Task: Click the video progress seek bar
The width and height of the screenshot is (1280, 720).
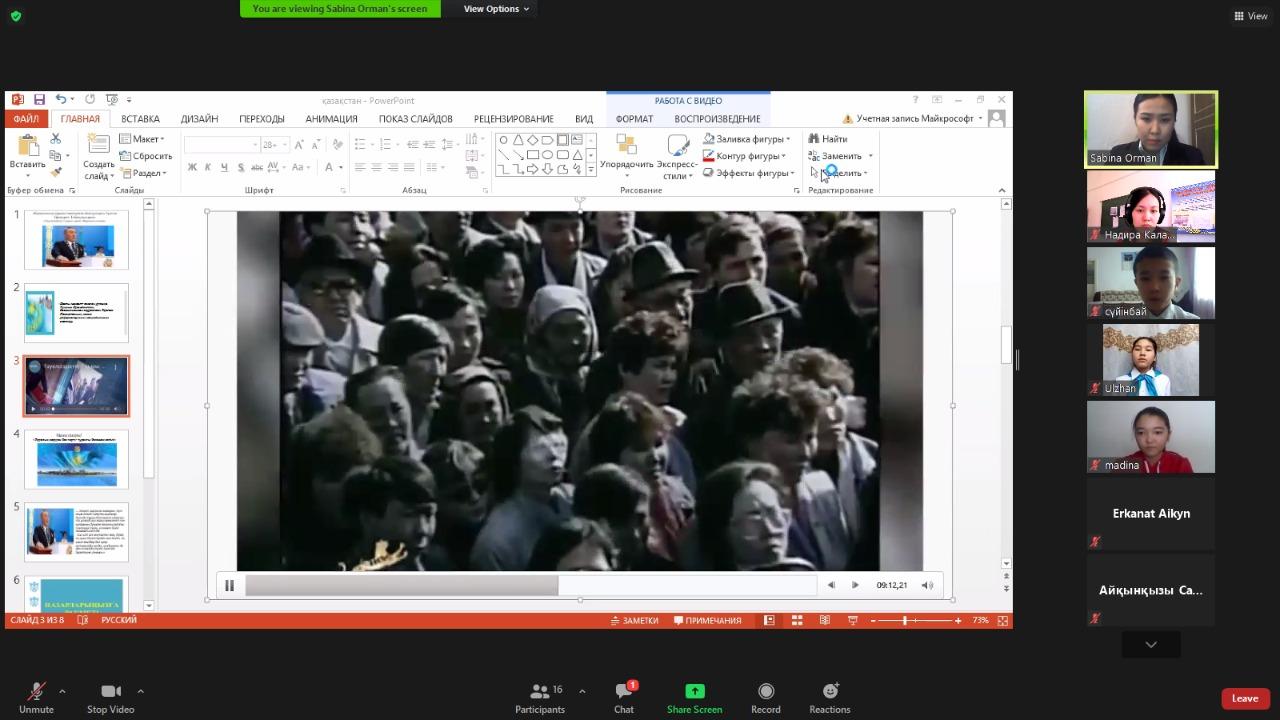Action: click(530, 586)
